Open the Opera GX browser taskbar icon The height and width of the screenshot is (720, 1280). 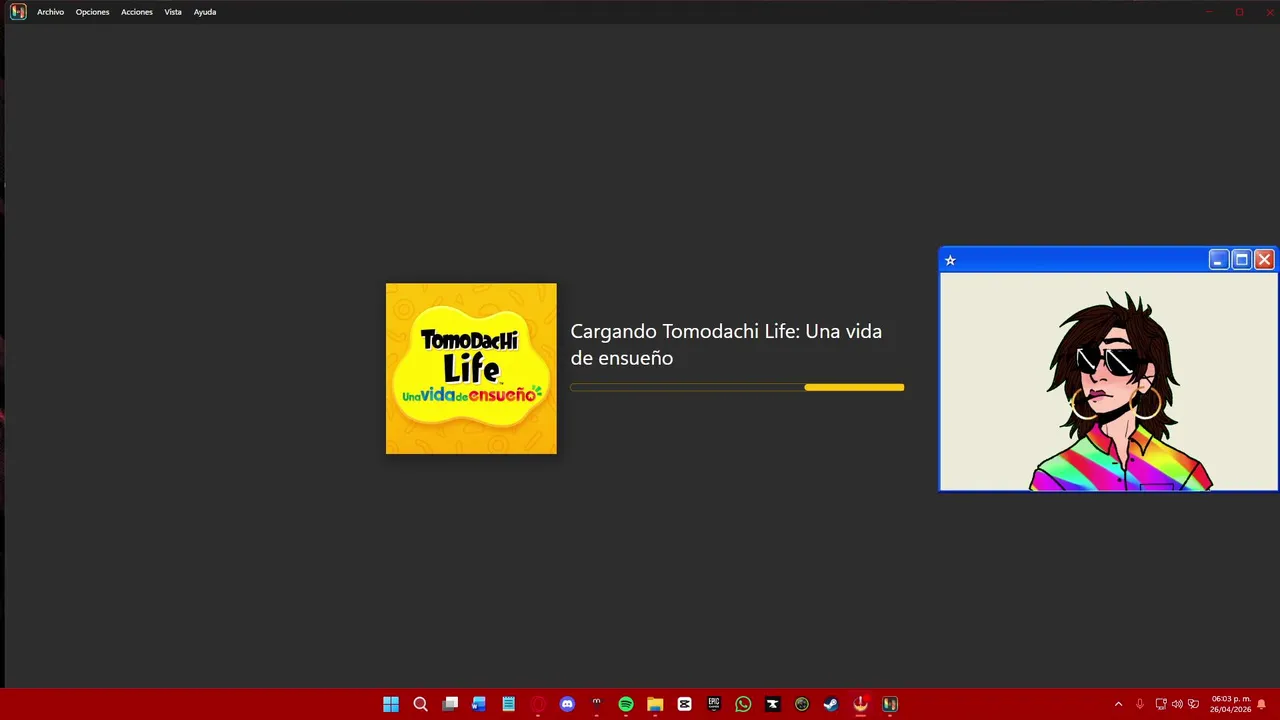click(x=538, y=704)
